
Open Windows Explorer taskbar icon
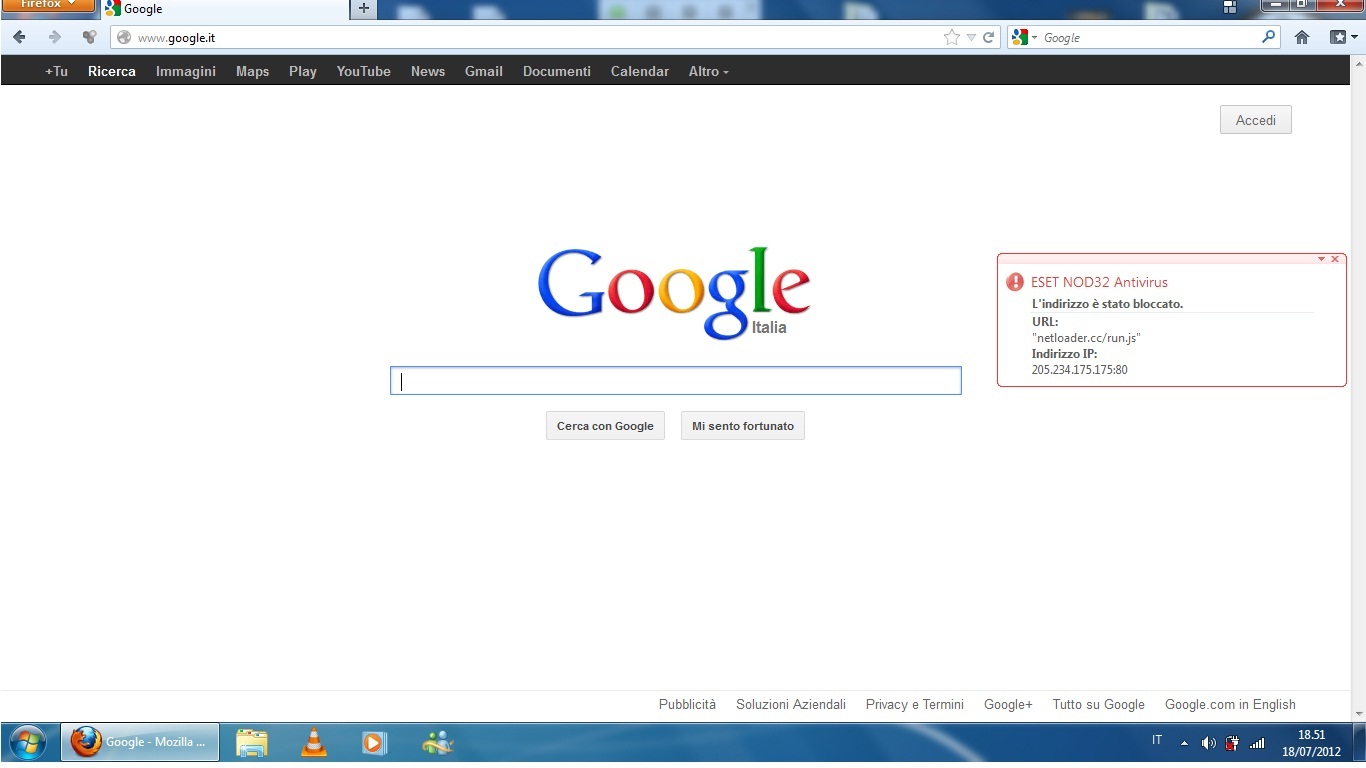[x=252, y=742]
